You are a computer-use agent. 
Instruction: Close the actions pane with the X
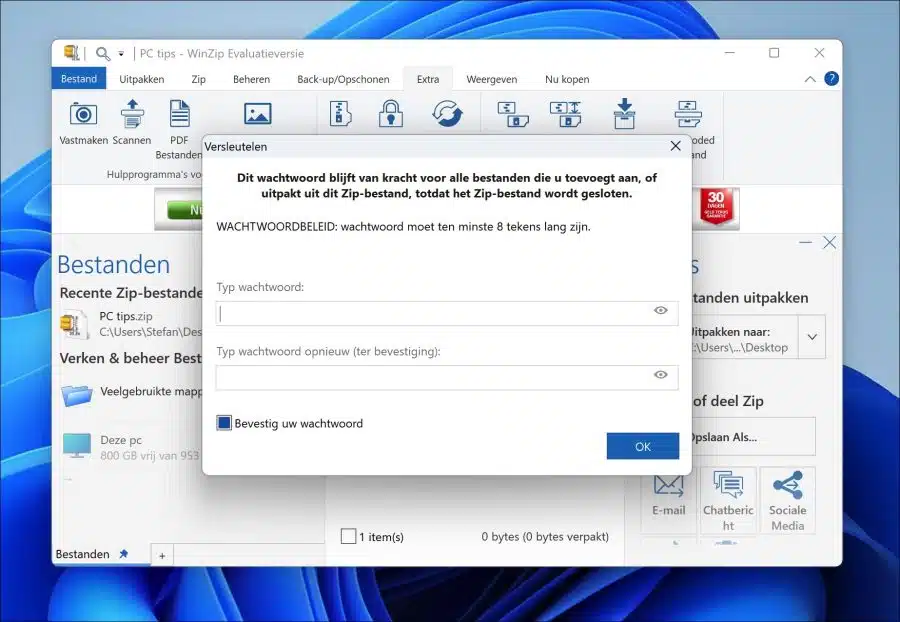[x=829, y=243]
